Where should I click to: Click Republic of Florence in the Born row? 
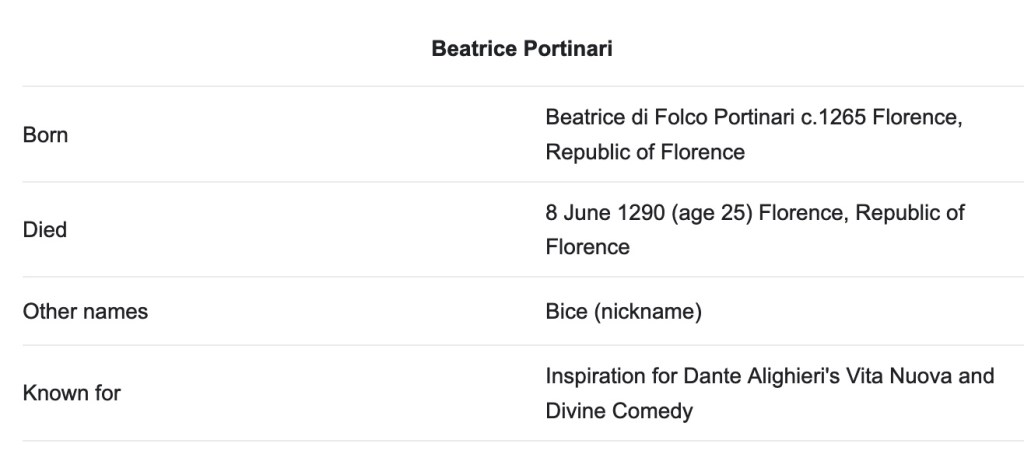[x=645, y=153]
